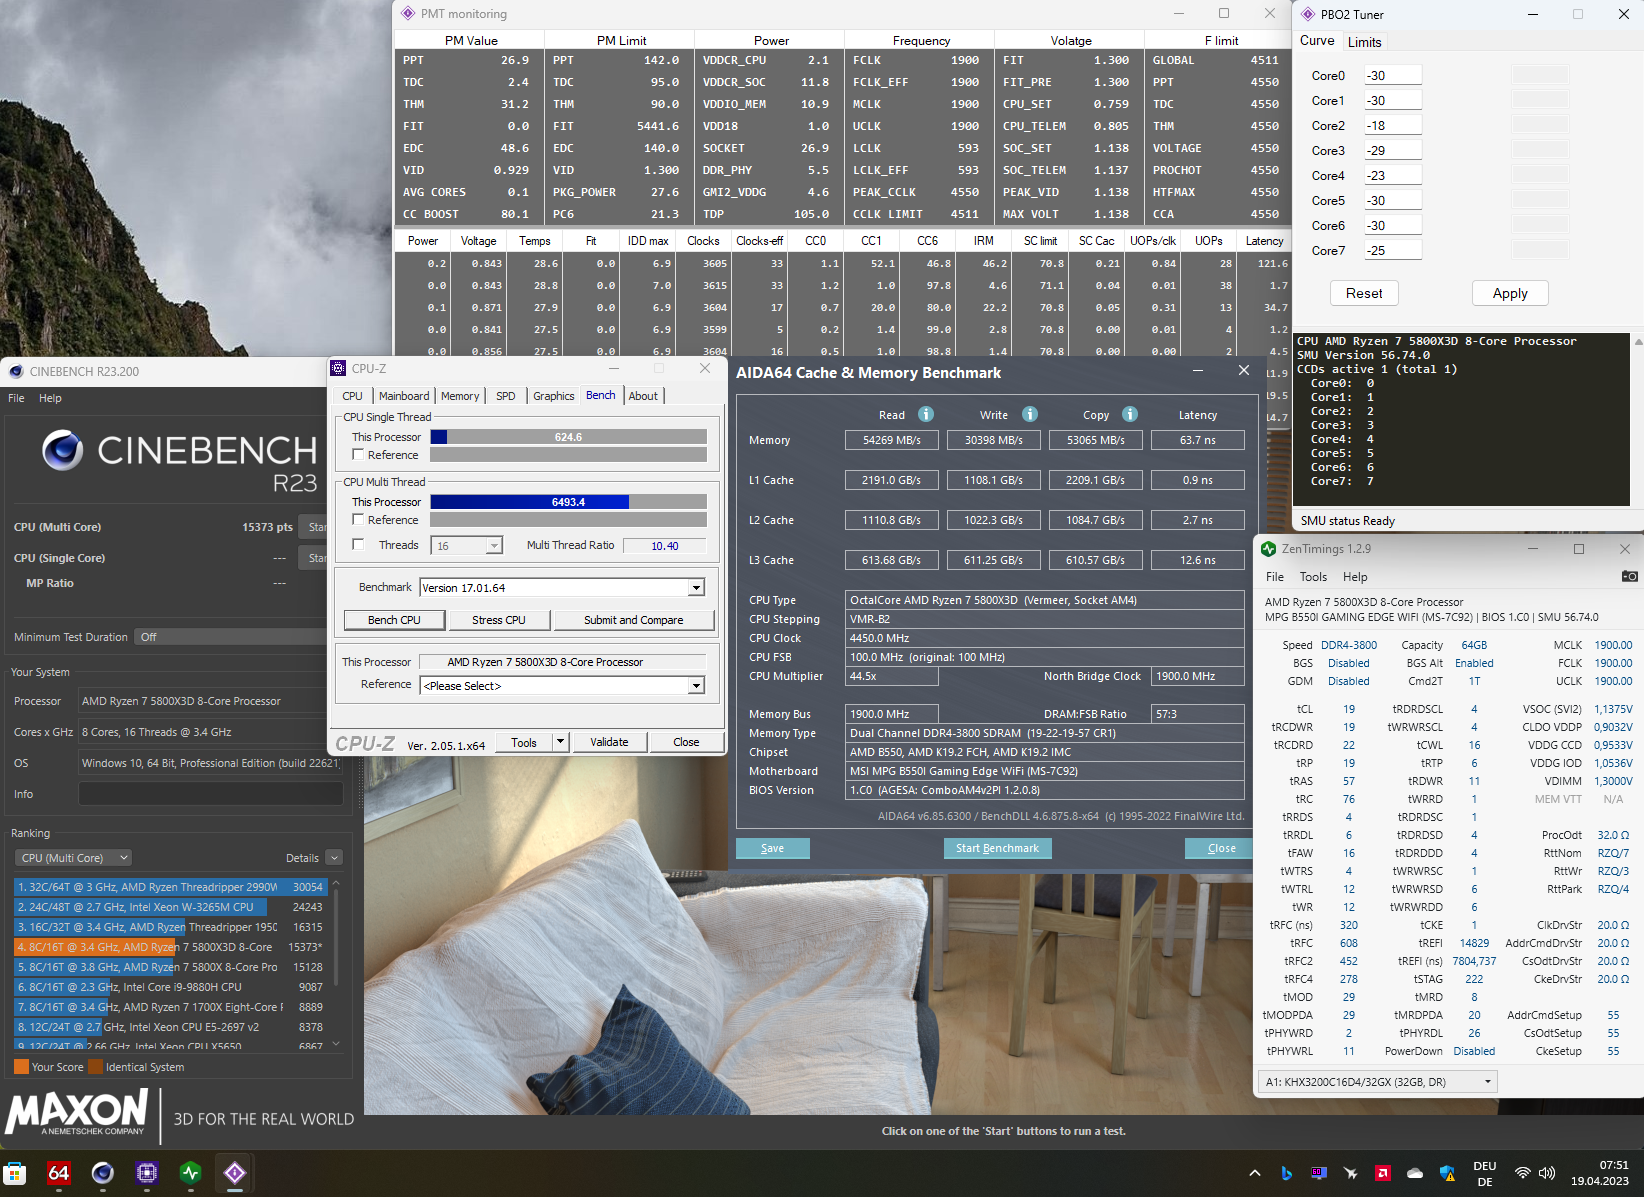Switch to Cinebench via its taskbar icon
This screenshot has height=1197, width=1644.
click(x=103, y=1173)
